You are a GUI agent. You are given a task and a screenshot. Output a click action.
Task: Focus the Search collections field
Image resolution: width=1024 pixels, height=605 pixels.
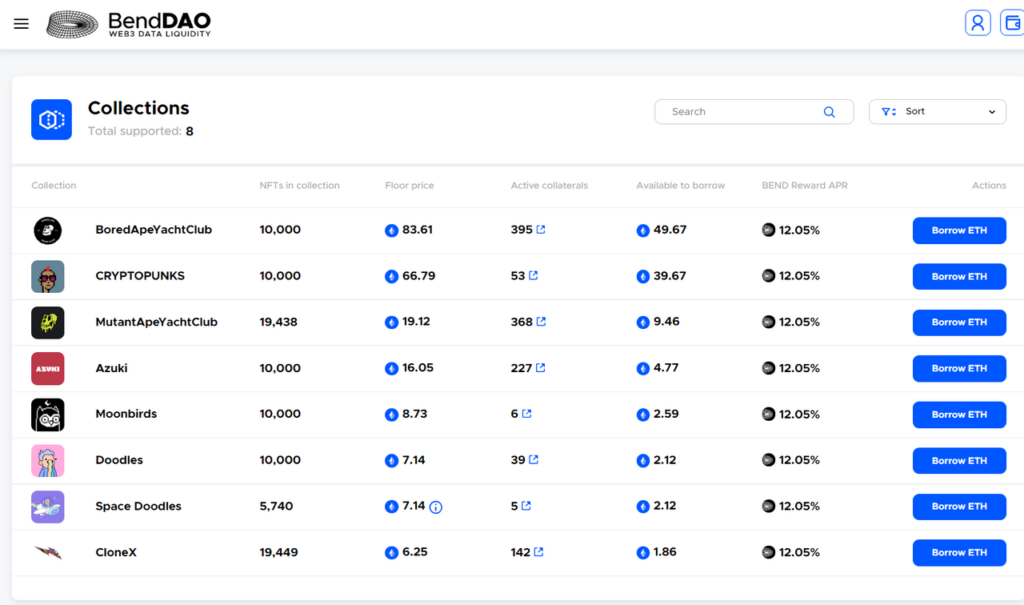pos(754,112)
